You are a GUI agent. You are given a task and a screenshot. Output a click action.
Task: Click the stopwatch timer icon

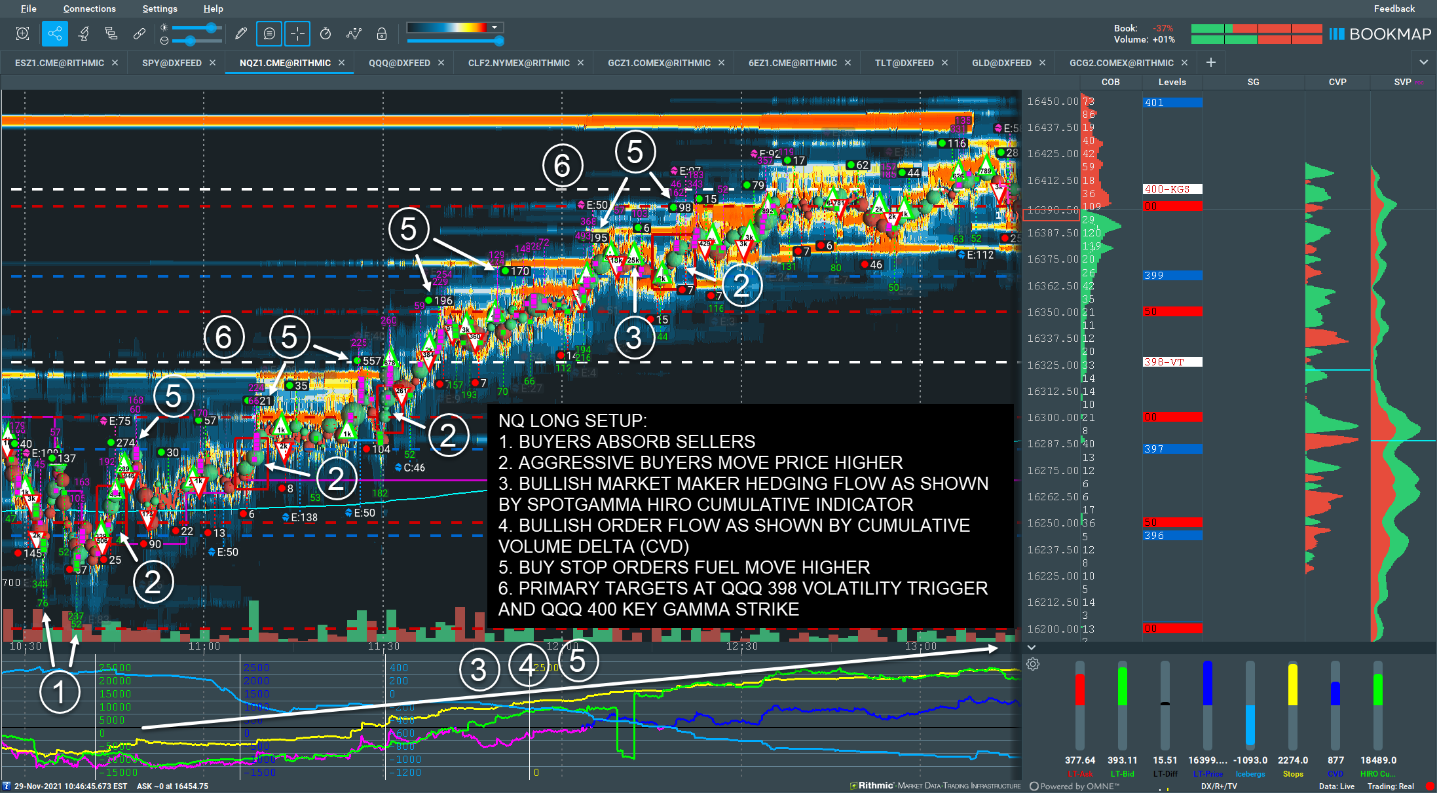325,33
